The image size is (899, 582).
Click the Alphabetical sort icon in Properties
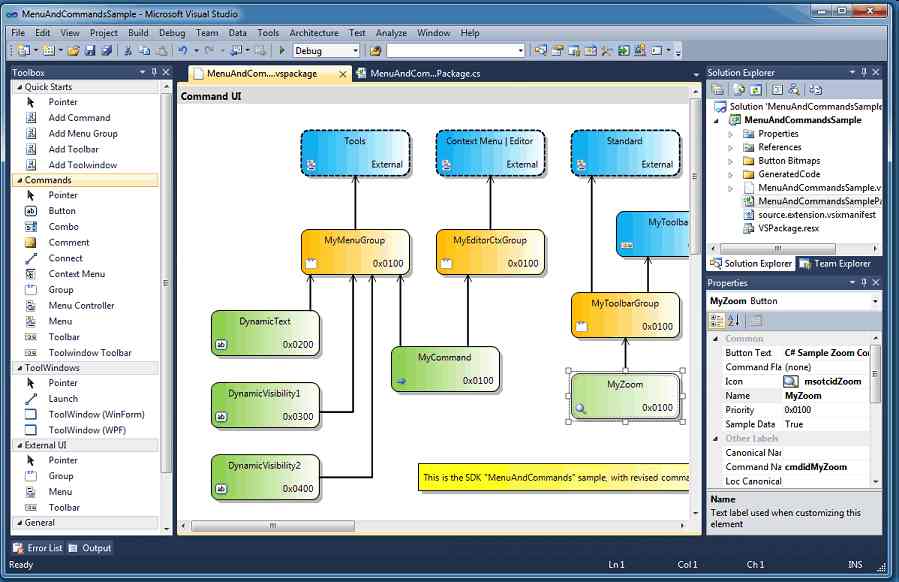click(x=734, y=321)
